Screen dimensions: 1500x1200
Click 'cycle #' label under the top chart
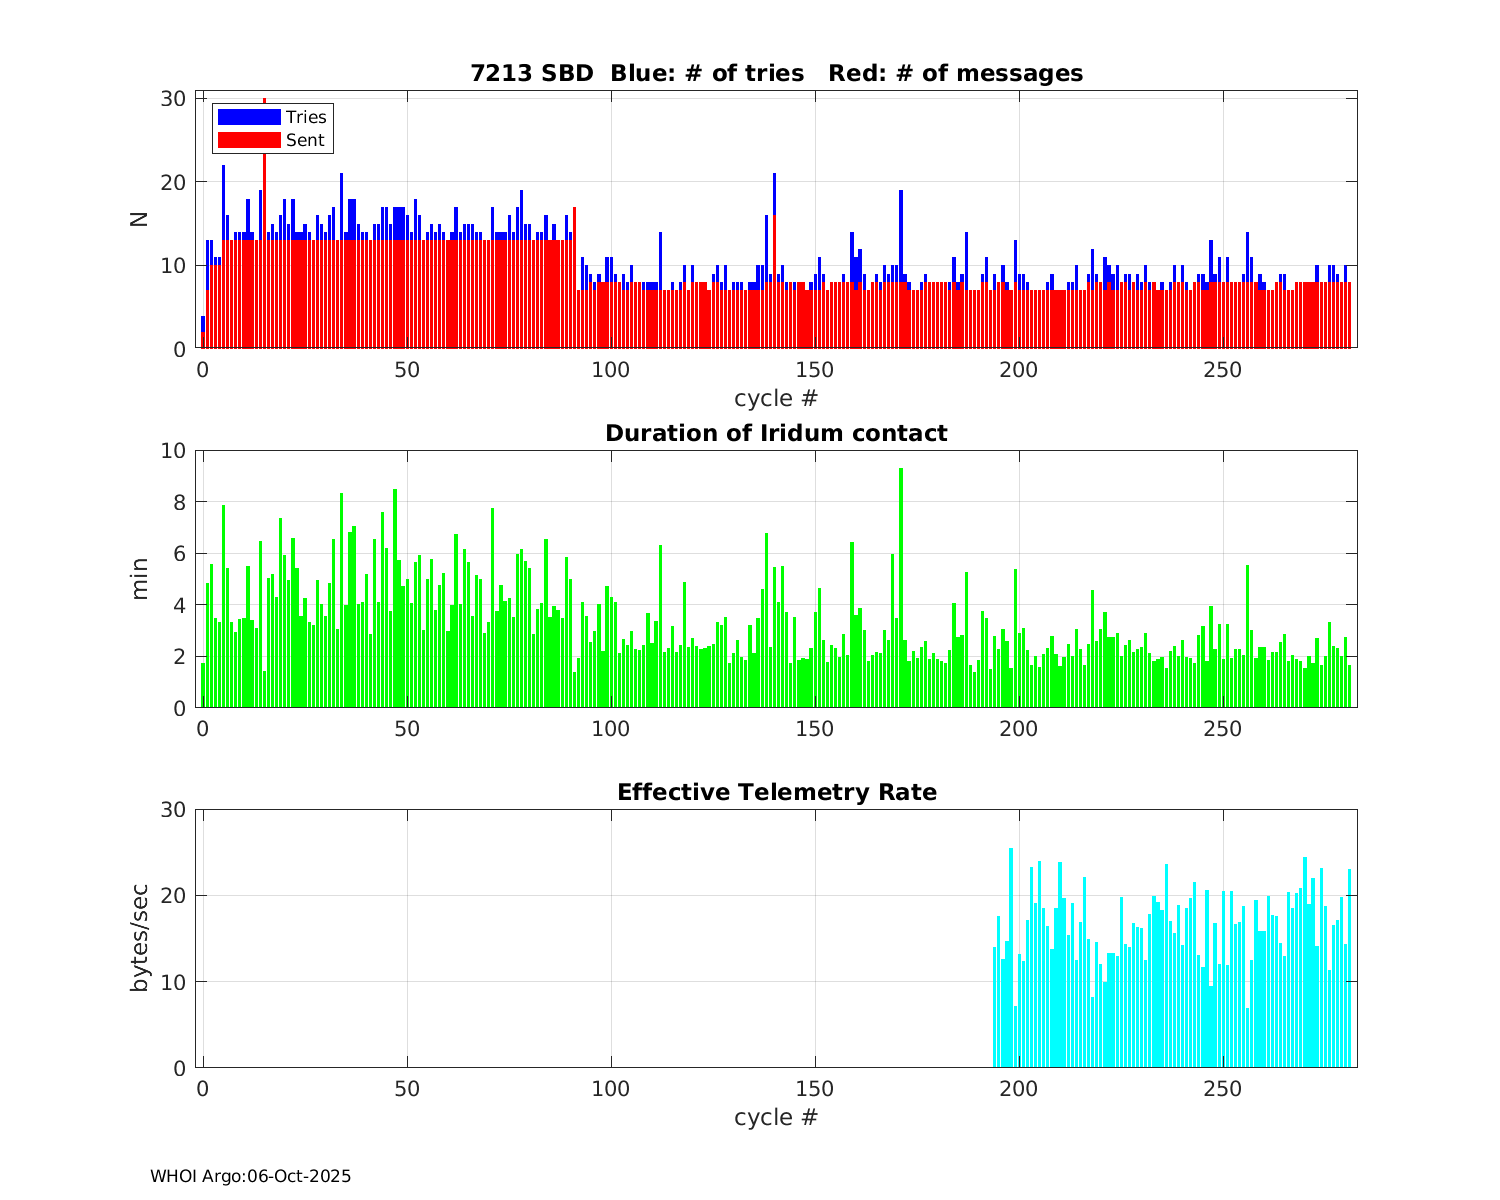[776, 398]
